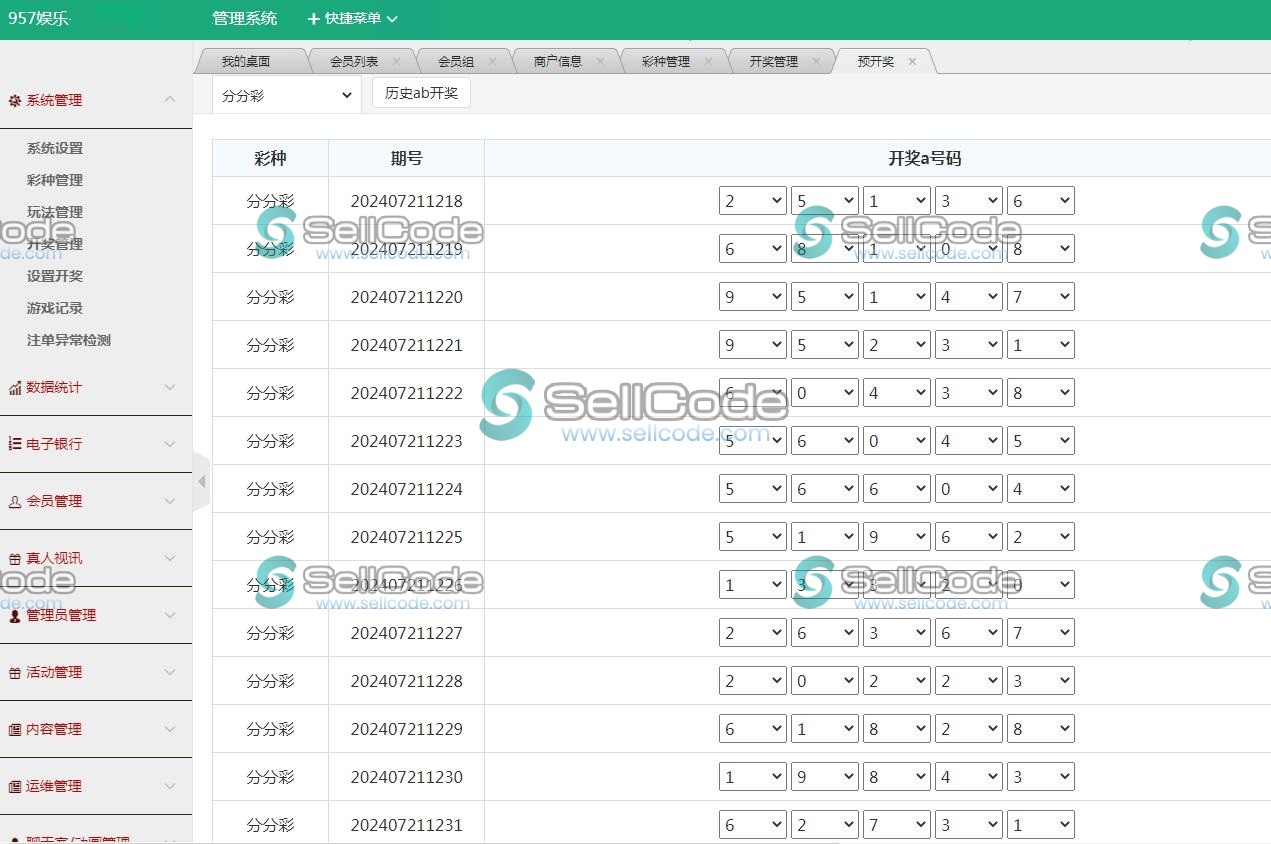Screen dimensions: 1271x844
Task: Collapse the 系统管理 section chevron
Action: coord(169,99)
